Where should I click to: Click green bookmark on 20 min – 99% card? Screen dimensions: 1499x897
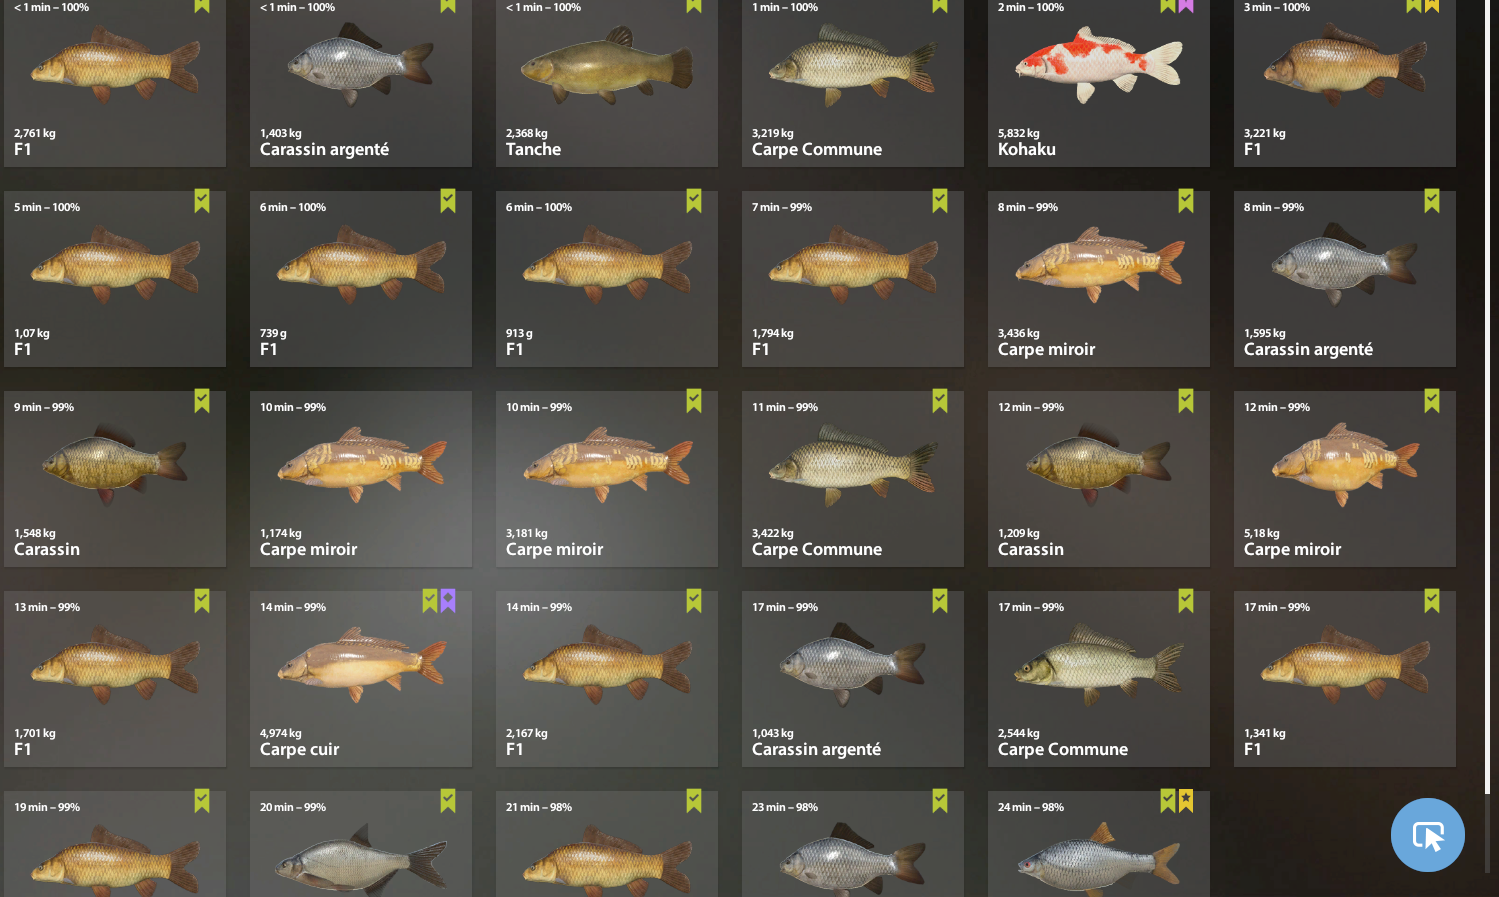click(448, 801)
